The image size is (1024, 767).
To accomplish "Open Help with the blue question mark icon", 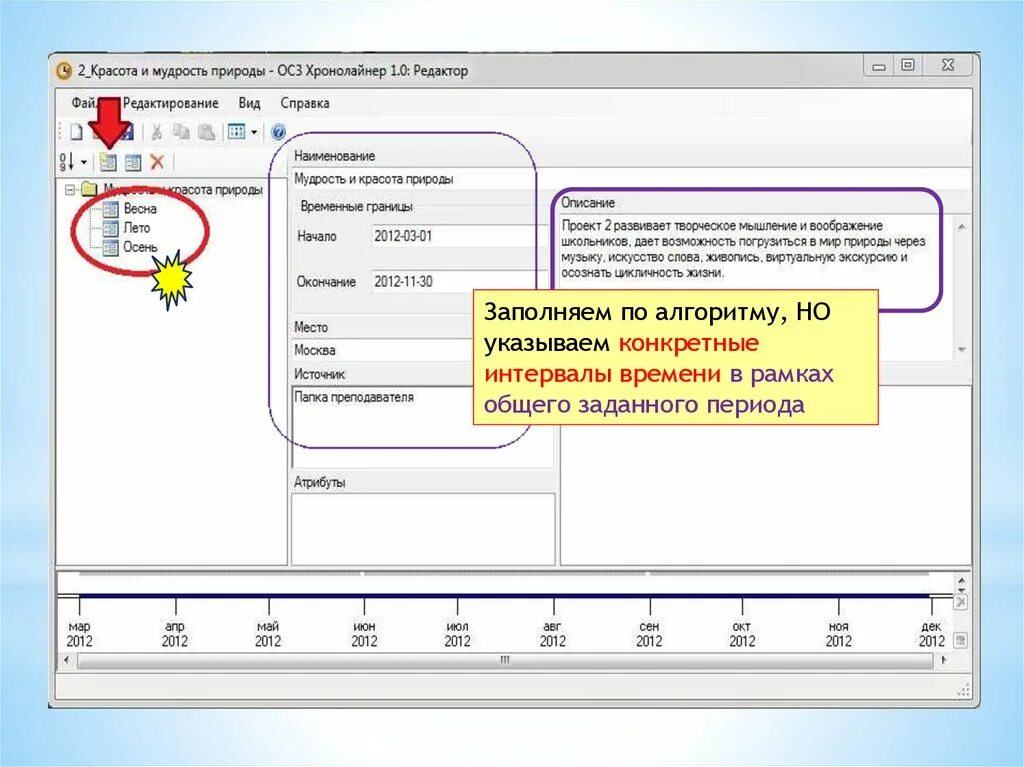I will (278, 132).
